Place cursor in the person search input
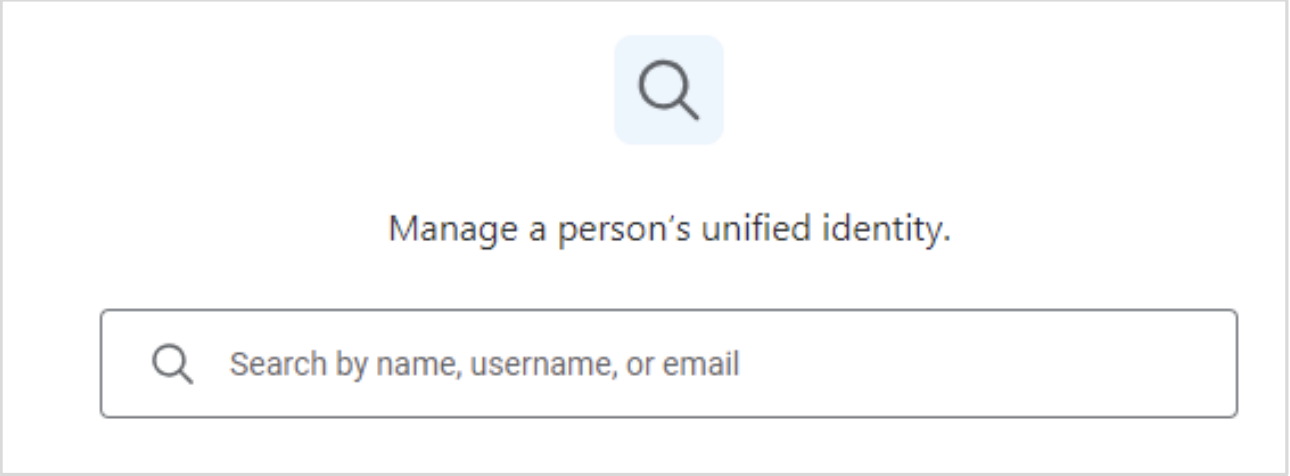The image size is (1290, 476). (x=668, y=364)
